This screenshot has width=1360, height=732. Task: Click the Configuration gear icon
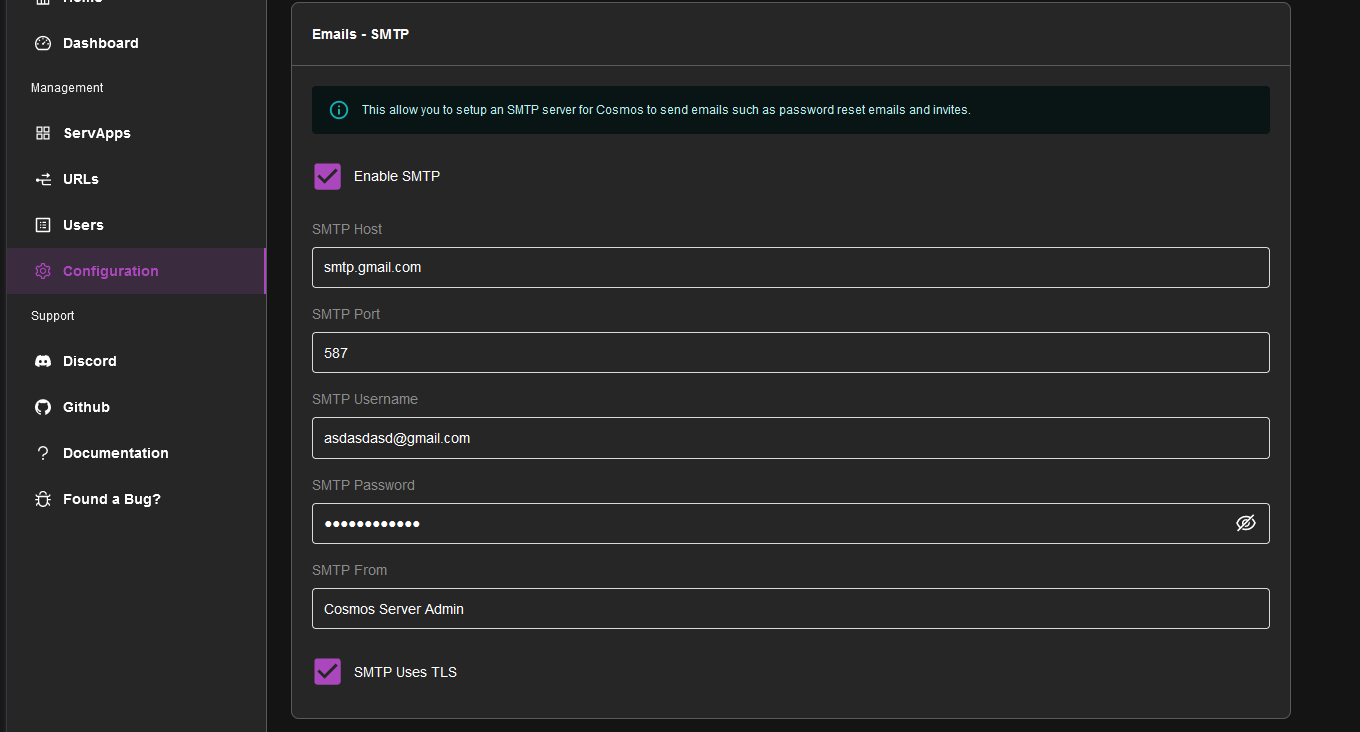click(43, 271)
